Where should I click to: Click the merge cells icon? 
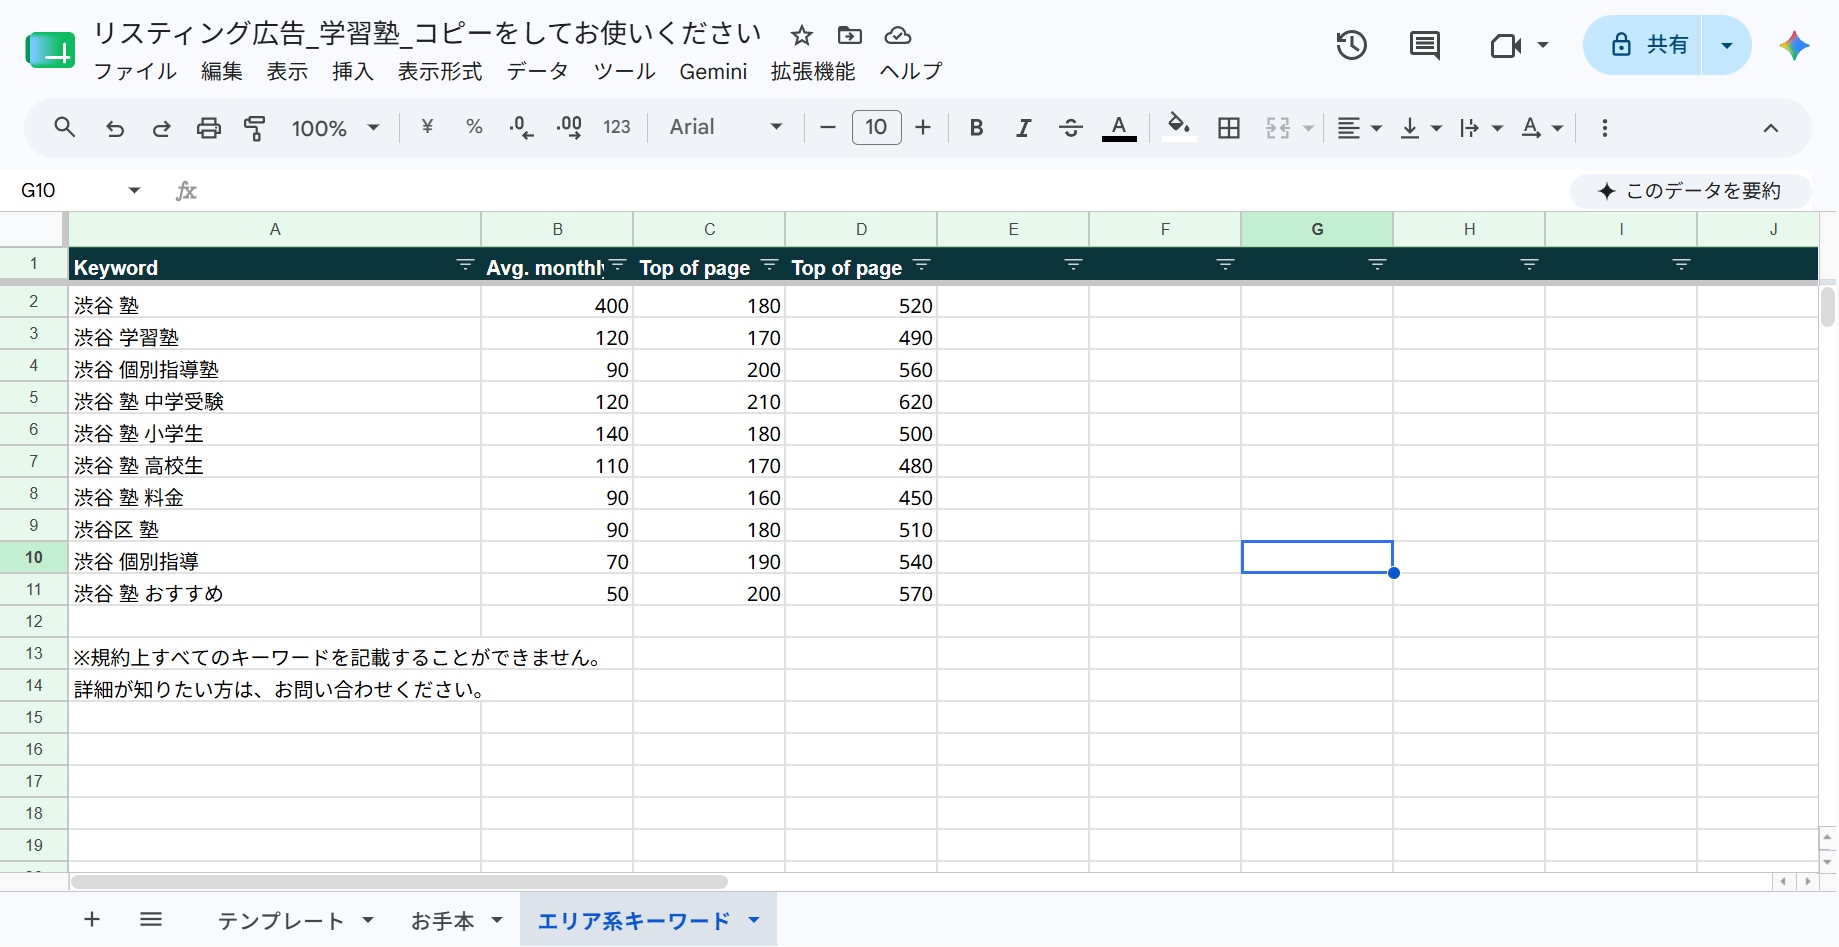click(1278, 127)
